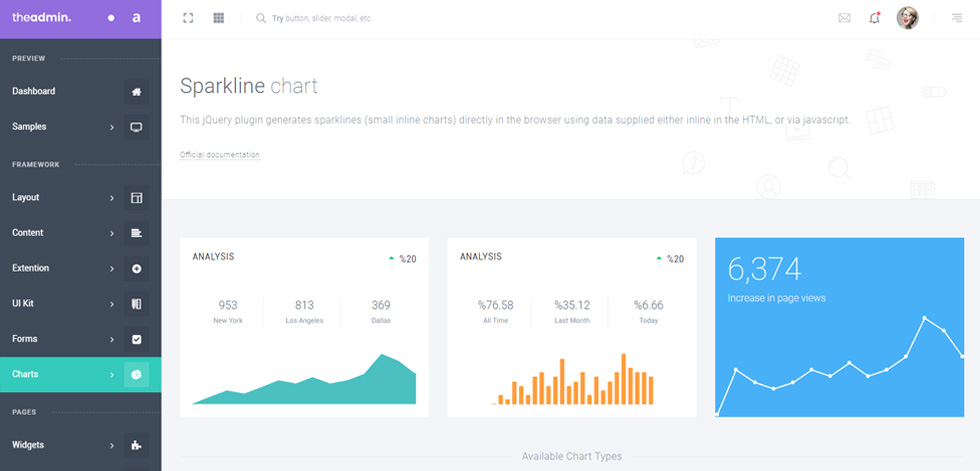Viewport: 980px width, 471px height.
Task: Click the Charts pie icon
Action: click(x=136, y=375)
